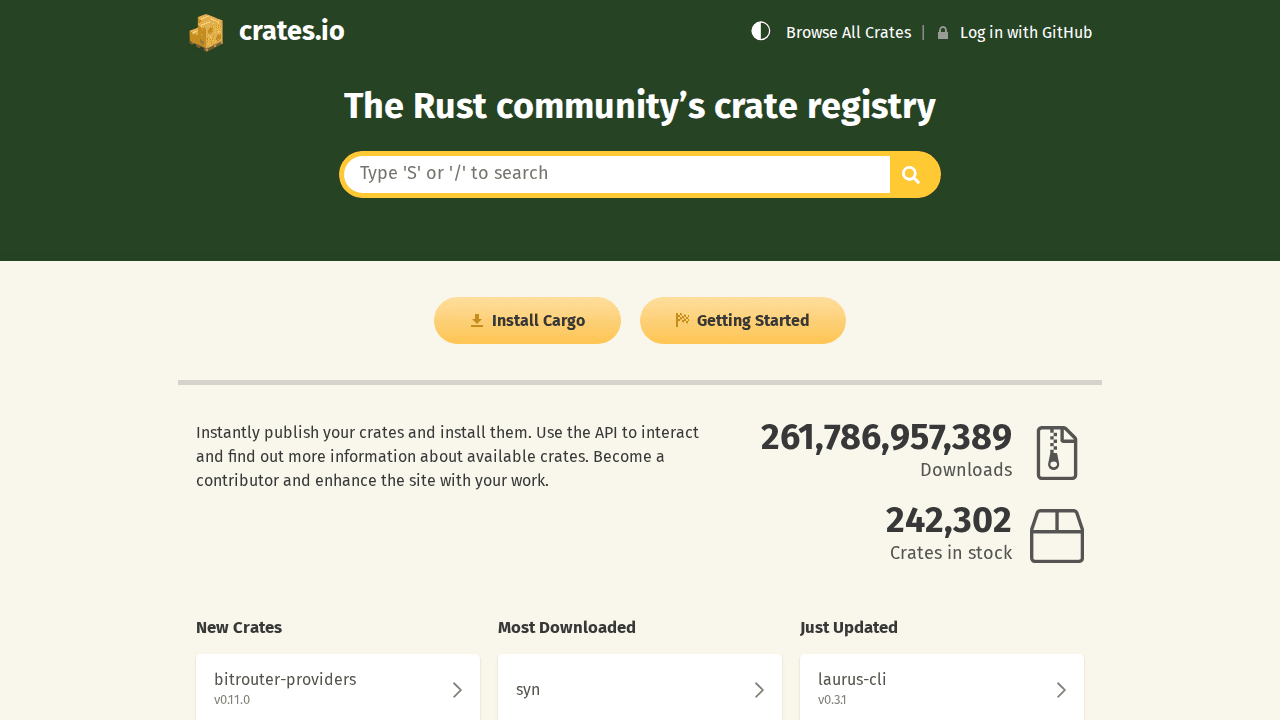Click the magnifying glass search icon
The image size is (1280, 720).
pyautogui.click(x=909, y=173)
